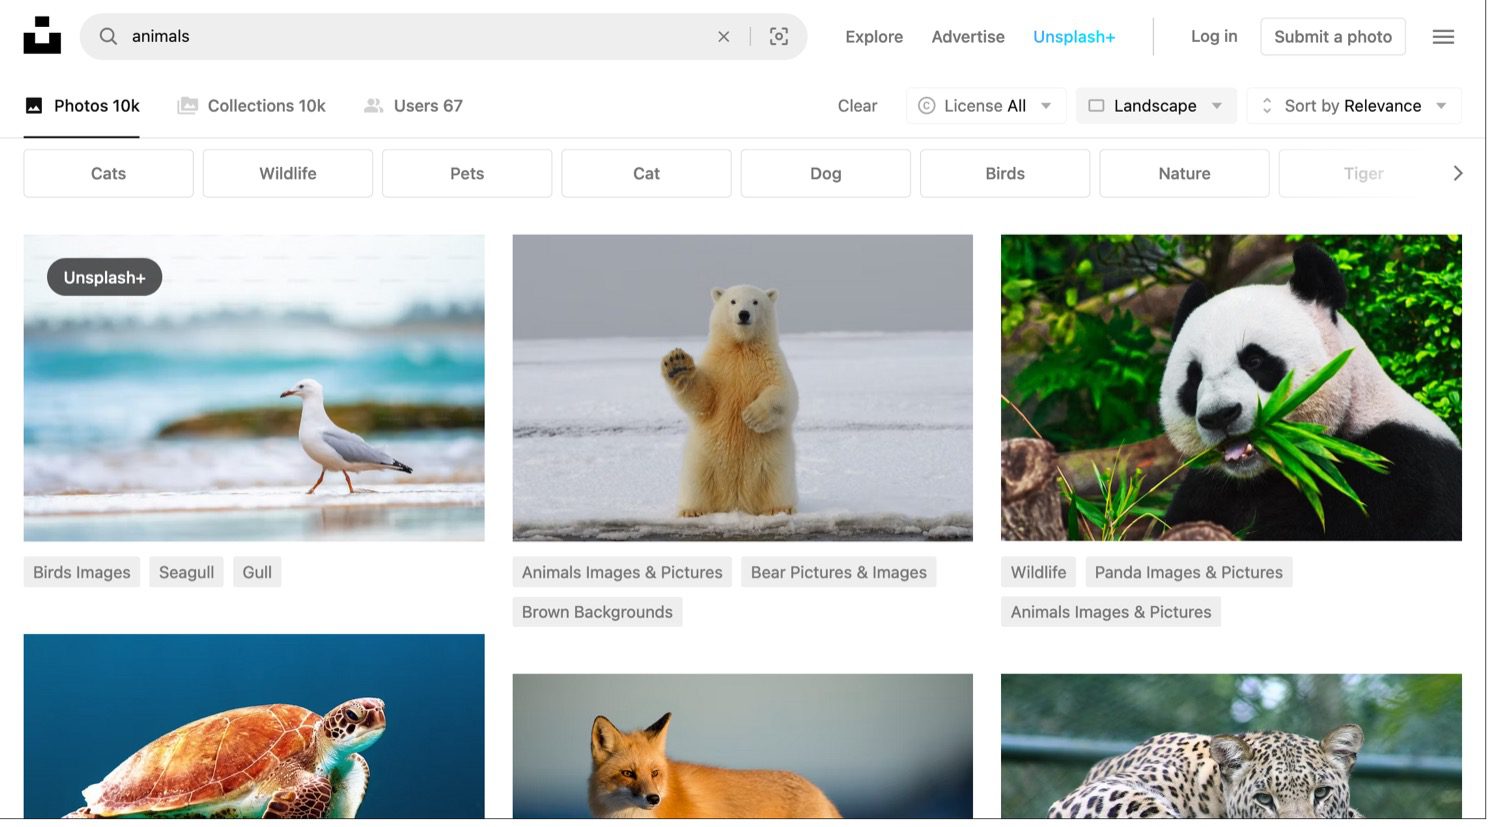Select the Birds filter chip

[x=1004, y=173]
